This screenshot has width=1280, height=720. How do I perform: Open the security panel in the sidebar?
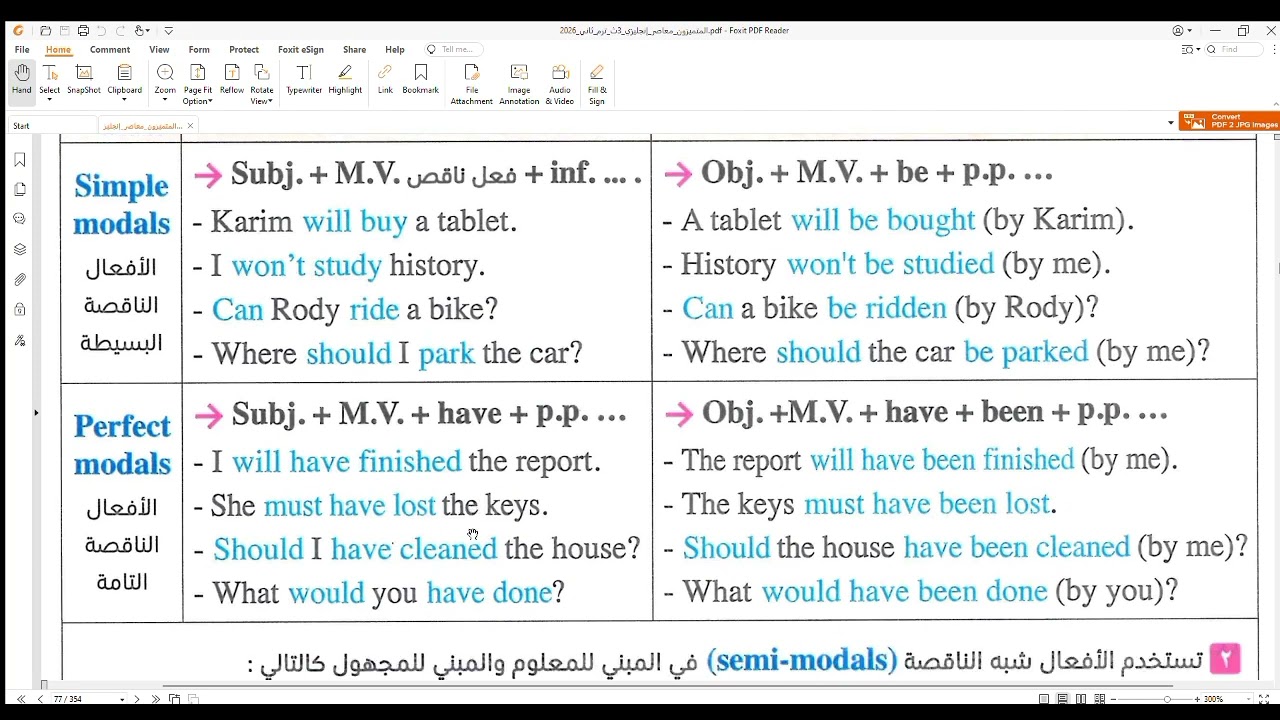point(20,310)
